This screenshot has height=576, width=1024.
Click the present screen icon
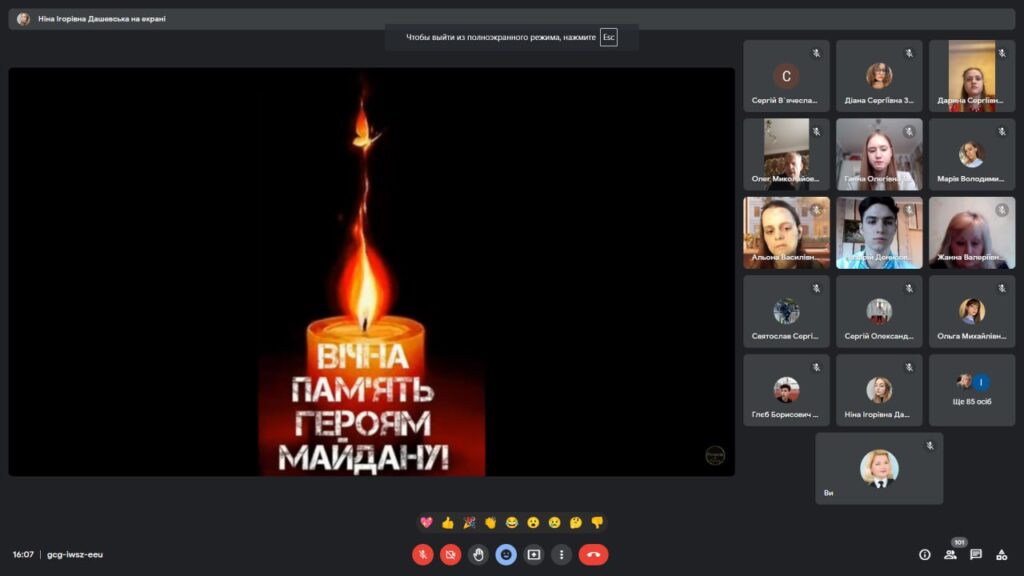(534, 554)
